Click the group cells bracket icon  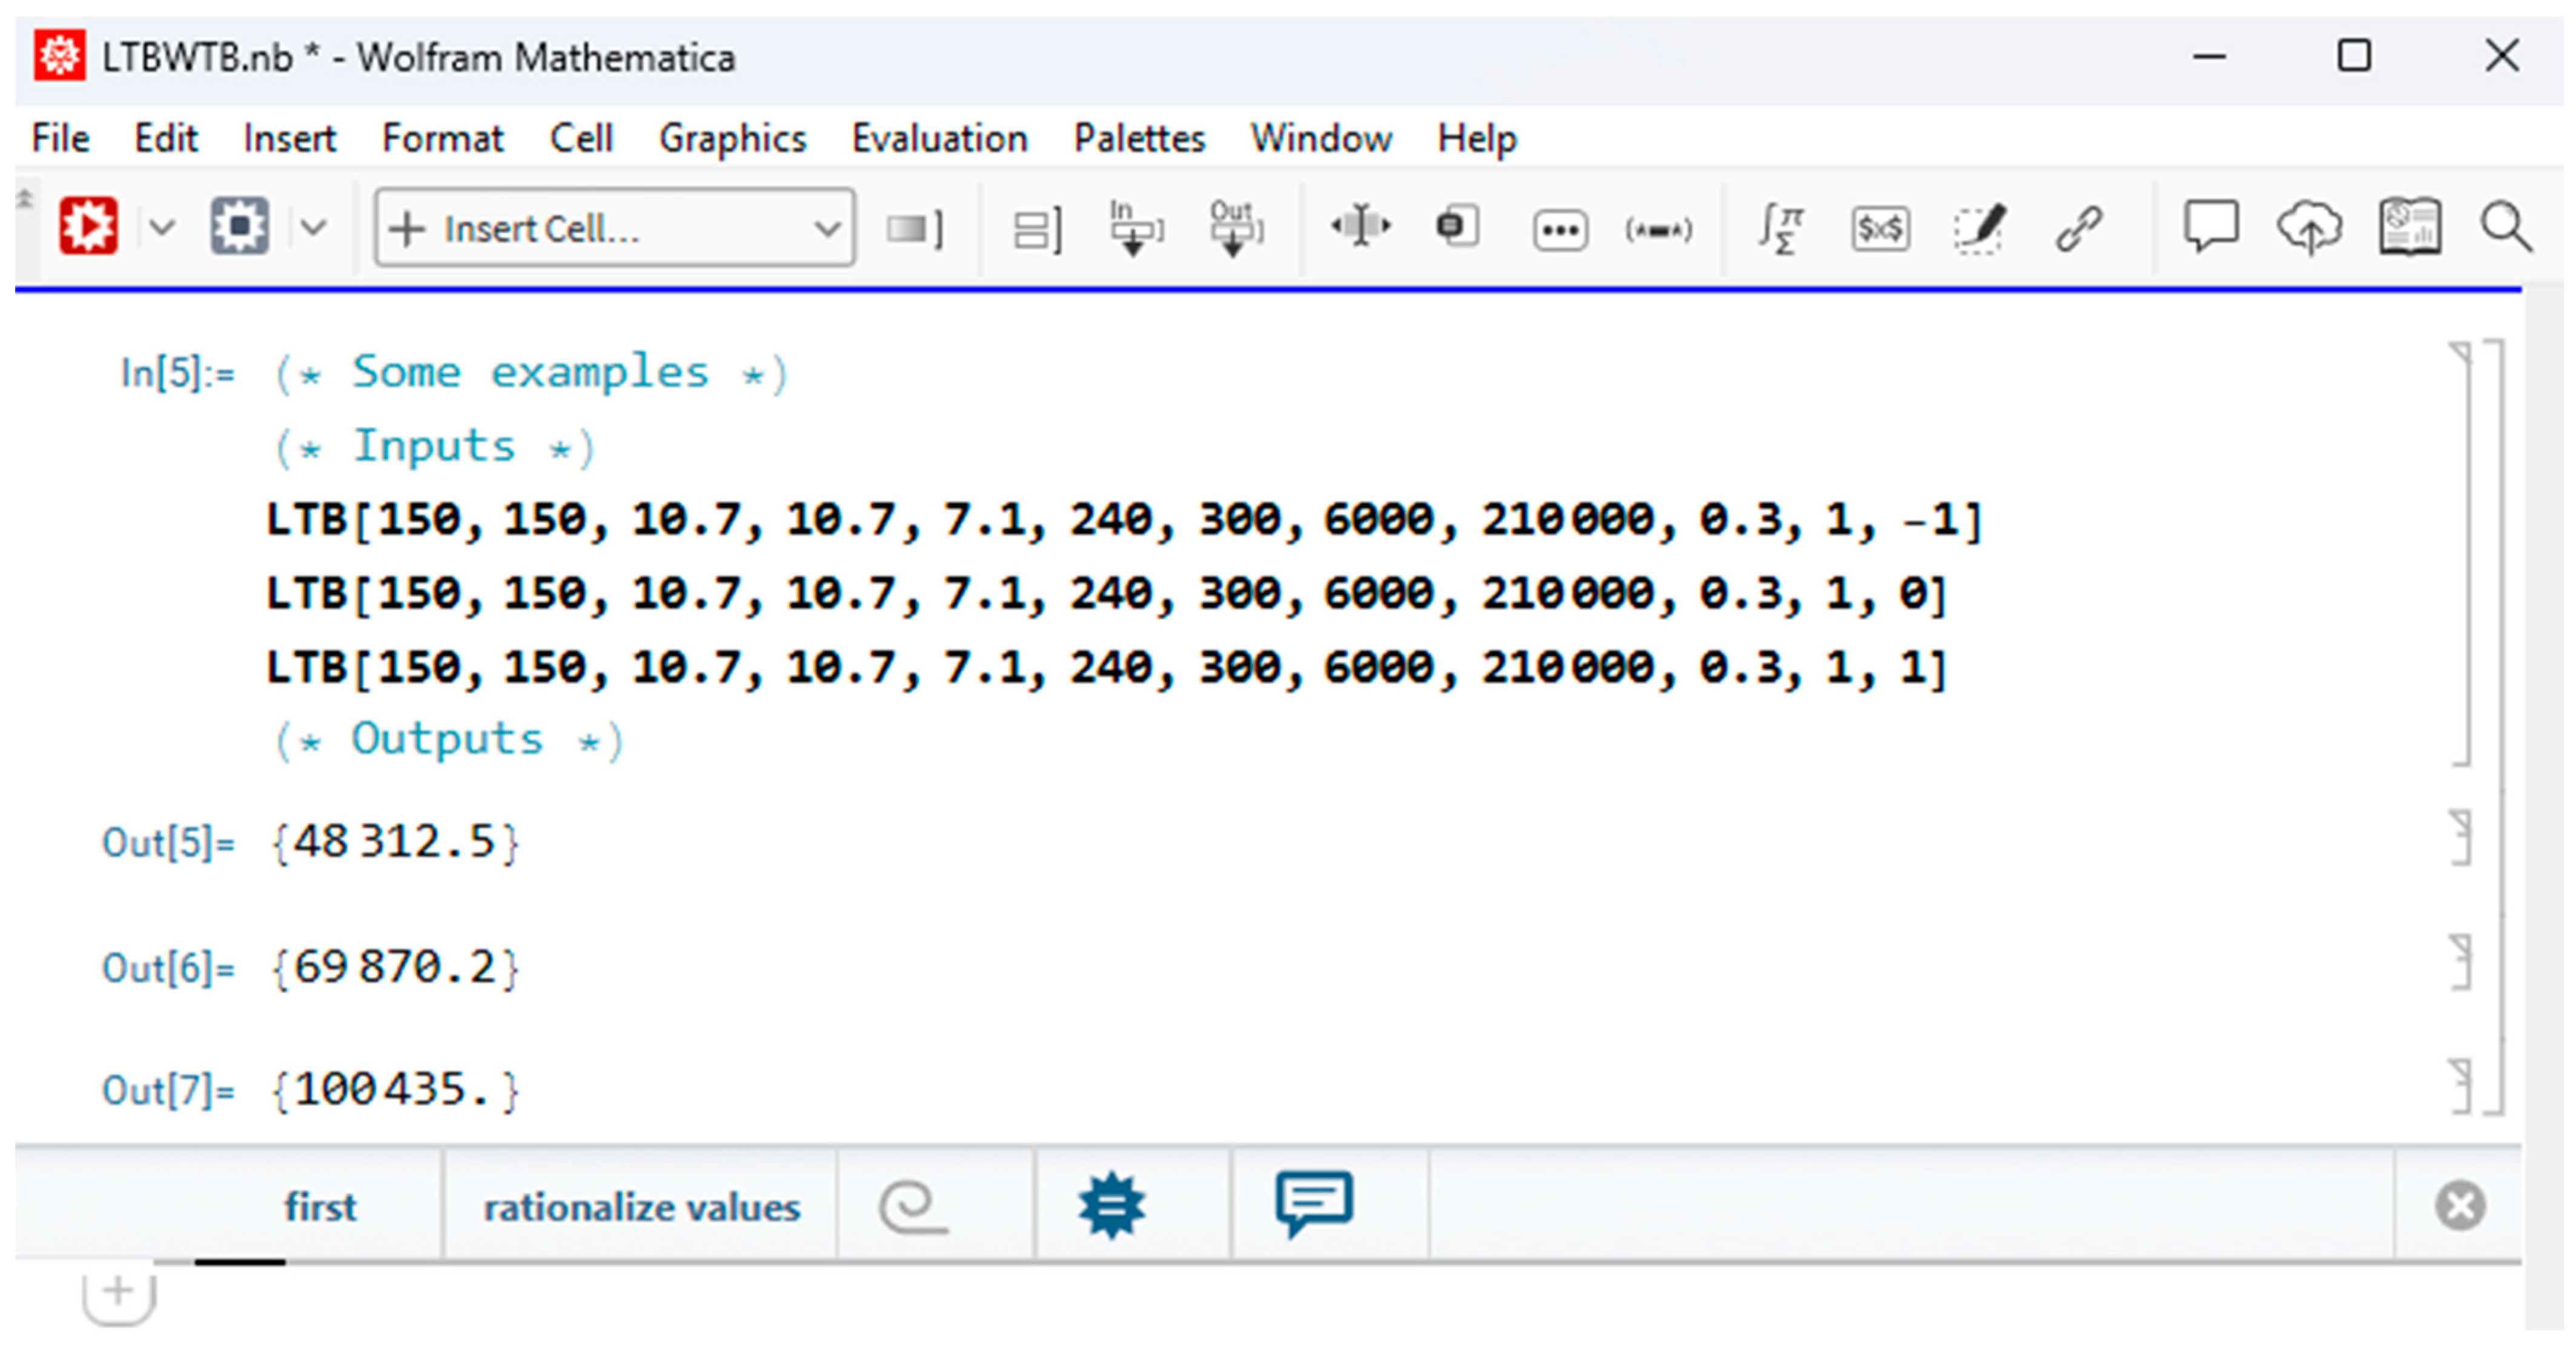click(x=1037, y=229)
